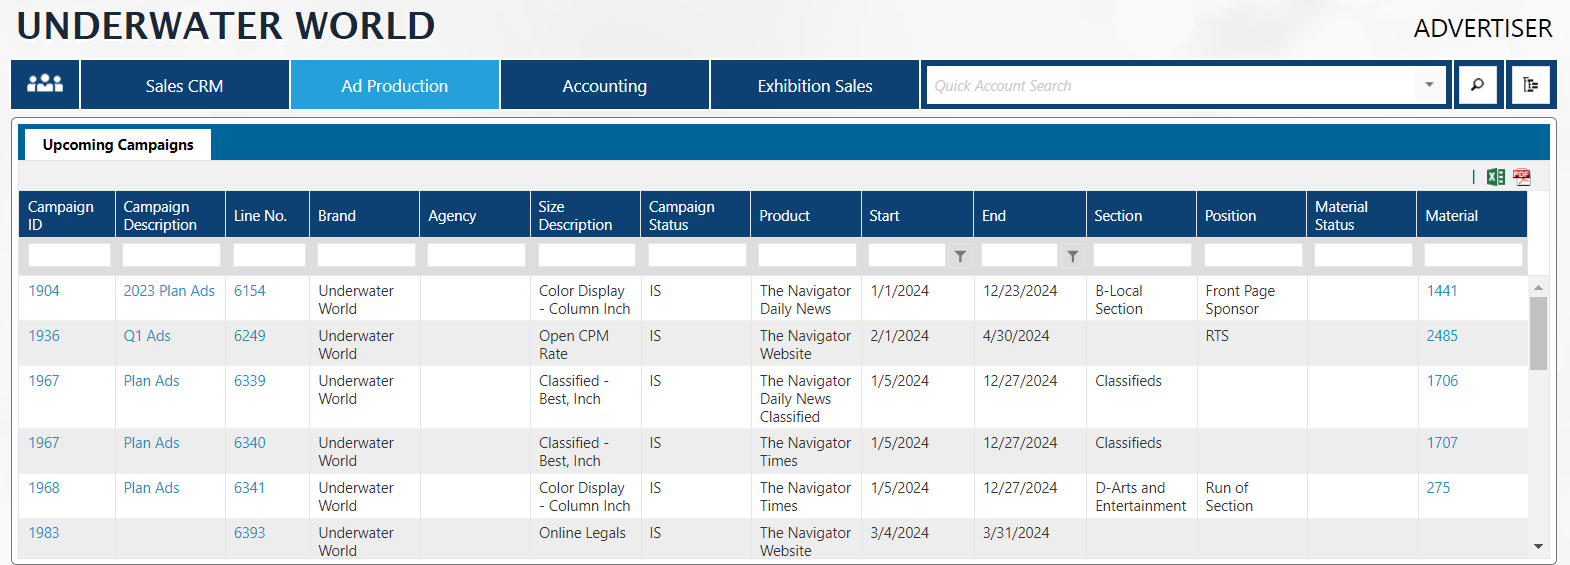Open the Start date filter icon

[960, 256]
